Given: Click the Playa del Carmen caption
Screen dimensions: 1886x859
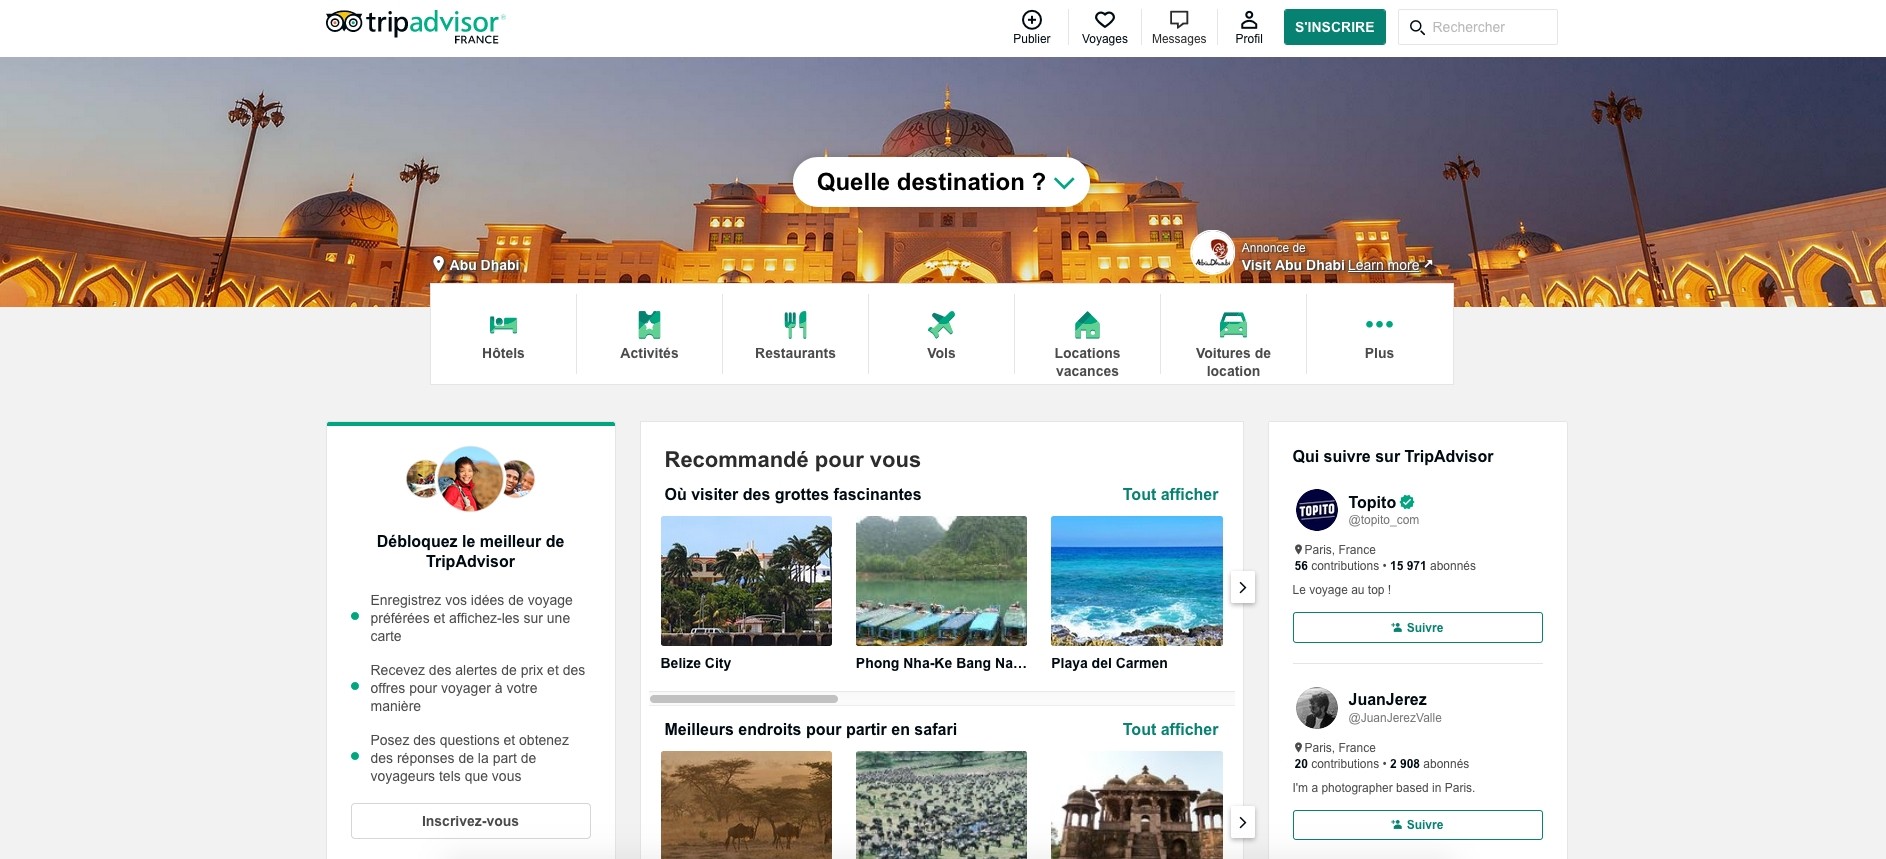Looking at the screenshot, I should pyautogui.click(x=1109, y=663).
